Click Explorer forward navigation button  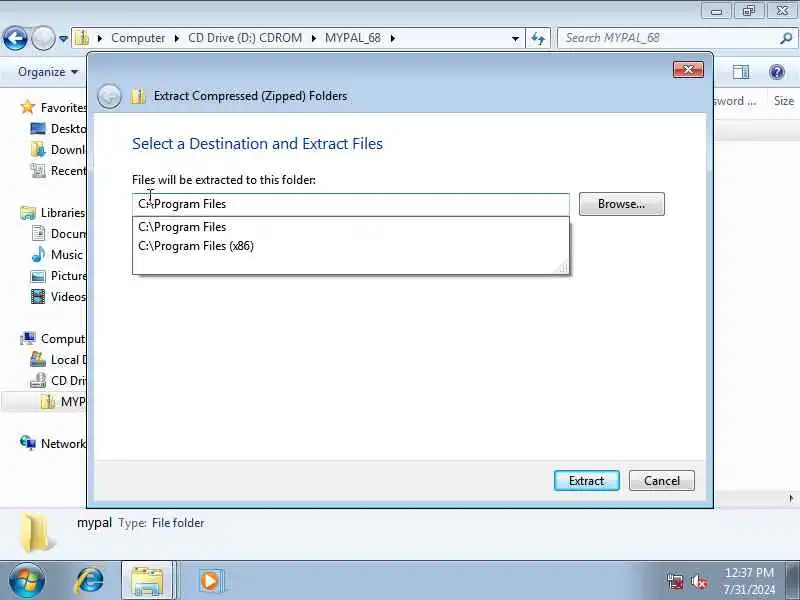[x=43, y=38]
